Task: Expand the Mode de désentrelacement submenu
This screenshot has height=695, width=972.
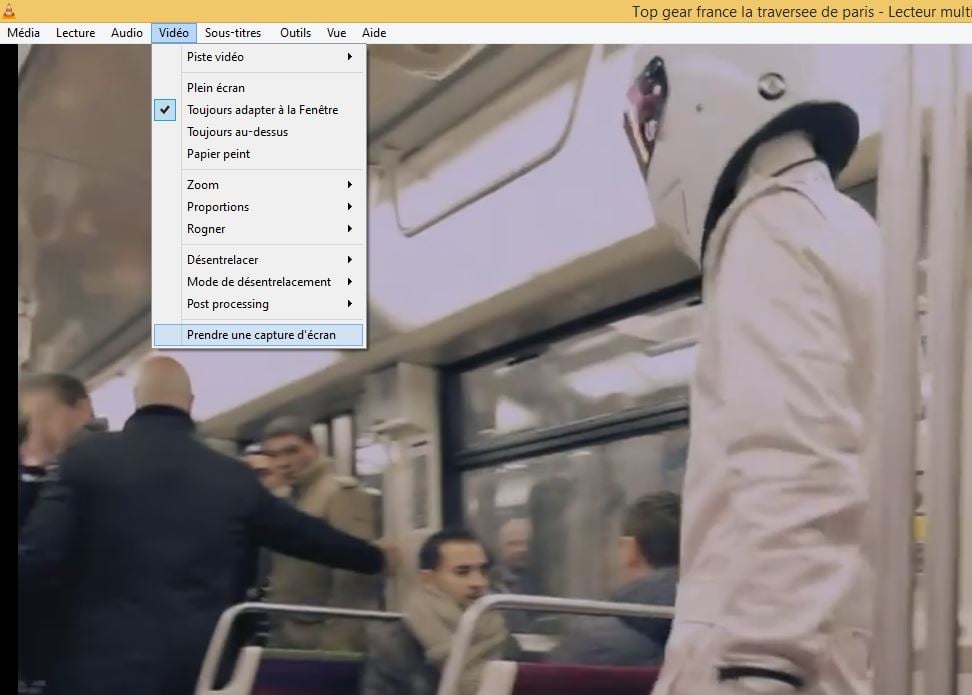Action: click(259, 282)
